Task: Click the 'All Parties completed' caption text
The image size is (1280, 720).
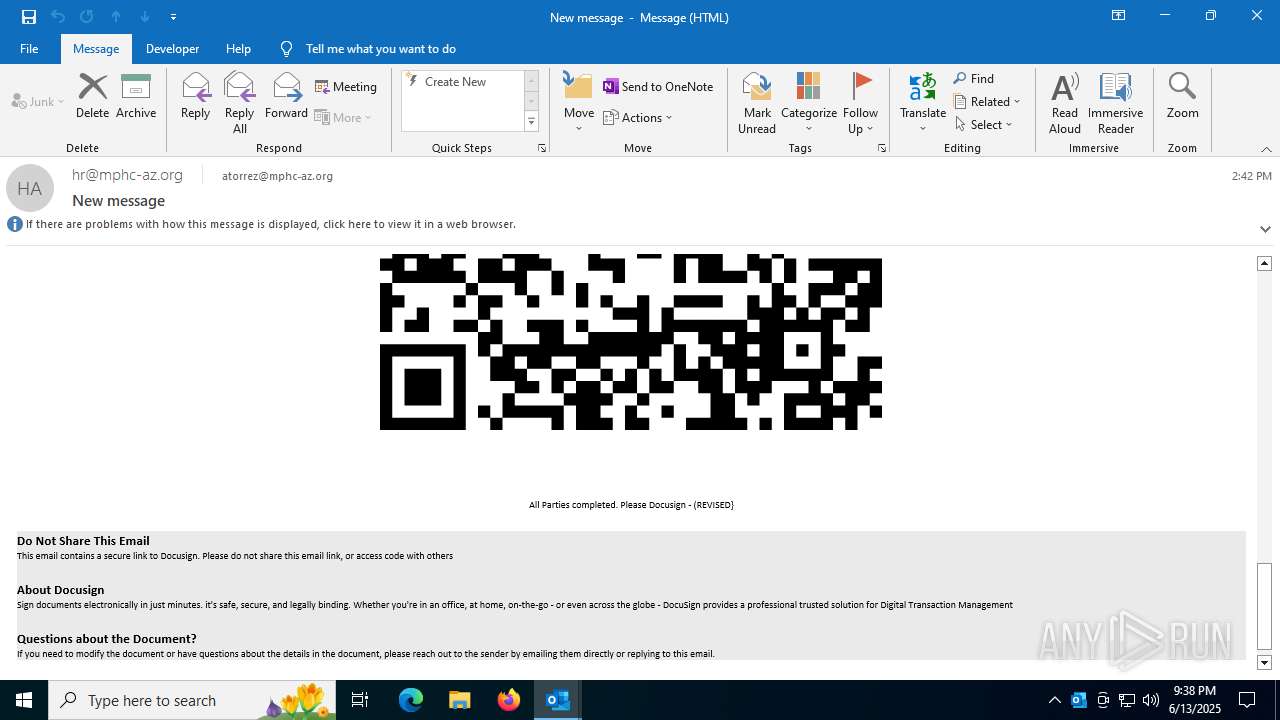Action: (x=631, y=505)
